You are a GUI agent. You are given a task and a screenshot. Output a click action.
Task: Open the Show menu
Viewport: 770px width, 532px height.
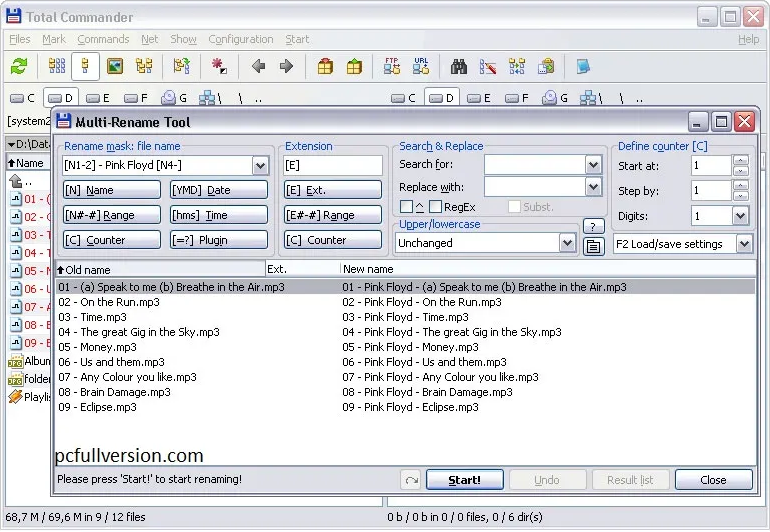coord(183,39)
